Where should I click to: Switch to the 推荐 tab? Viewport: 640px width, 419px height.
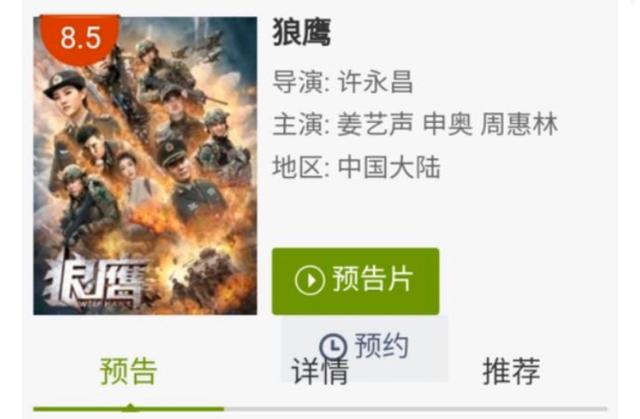coord(511,371)
